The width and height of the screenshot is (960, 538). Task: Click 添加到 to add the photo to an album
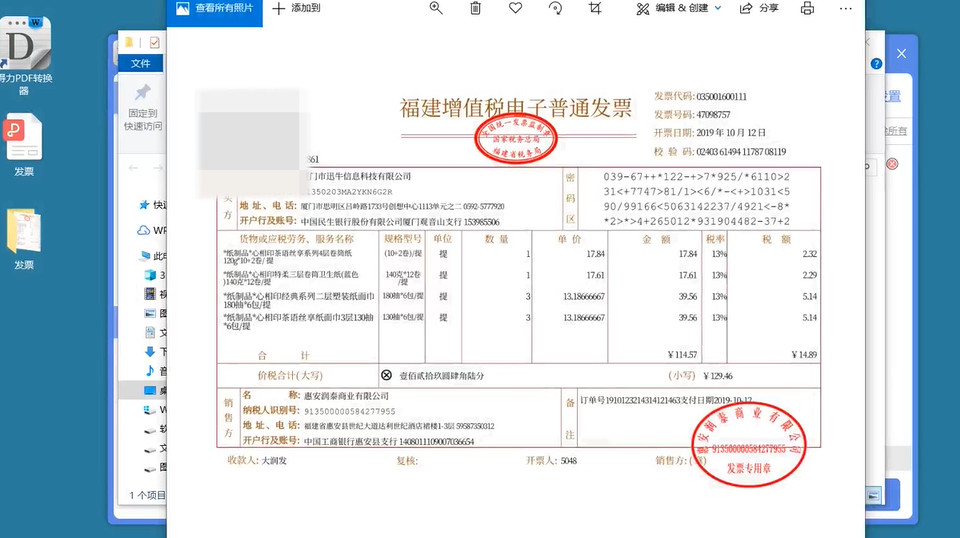296,9
